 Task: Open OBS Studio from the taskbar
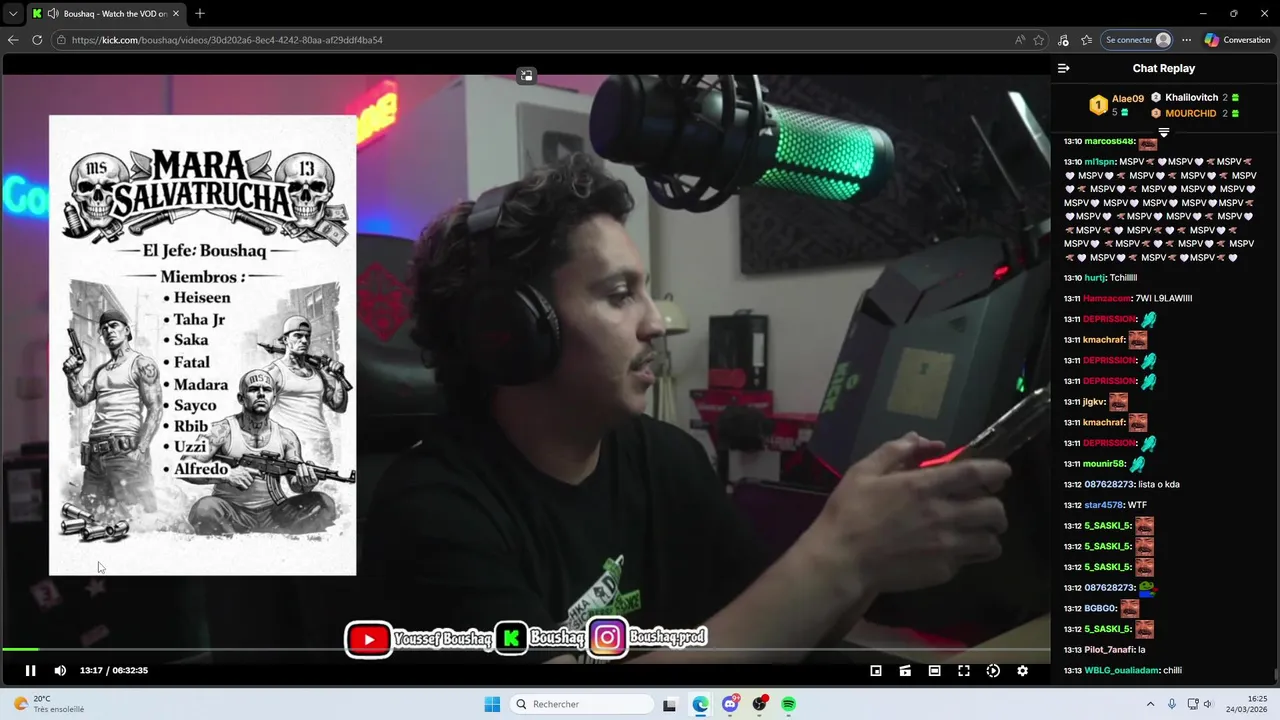760,704
